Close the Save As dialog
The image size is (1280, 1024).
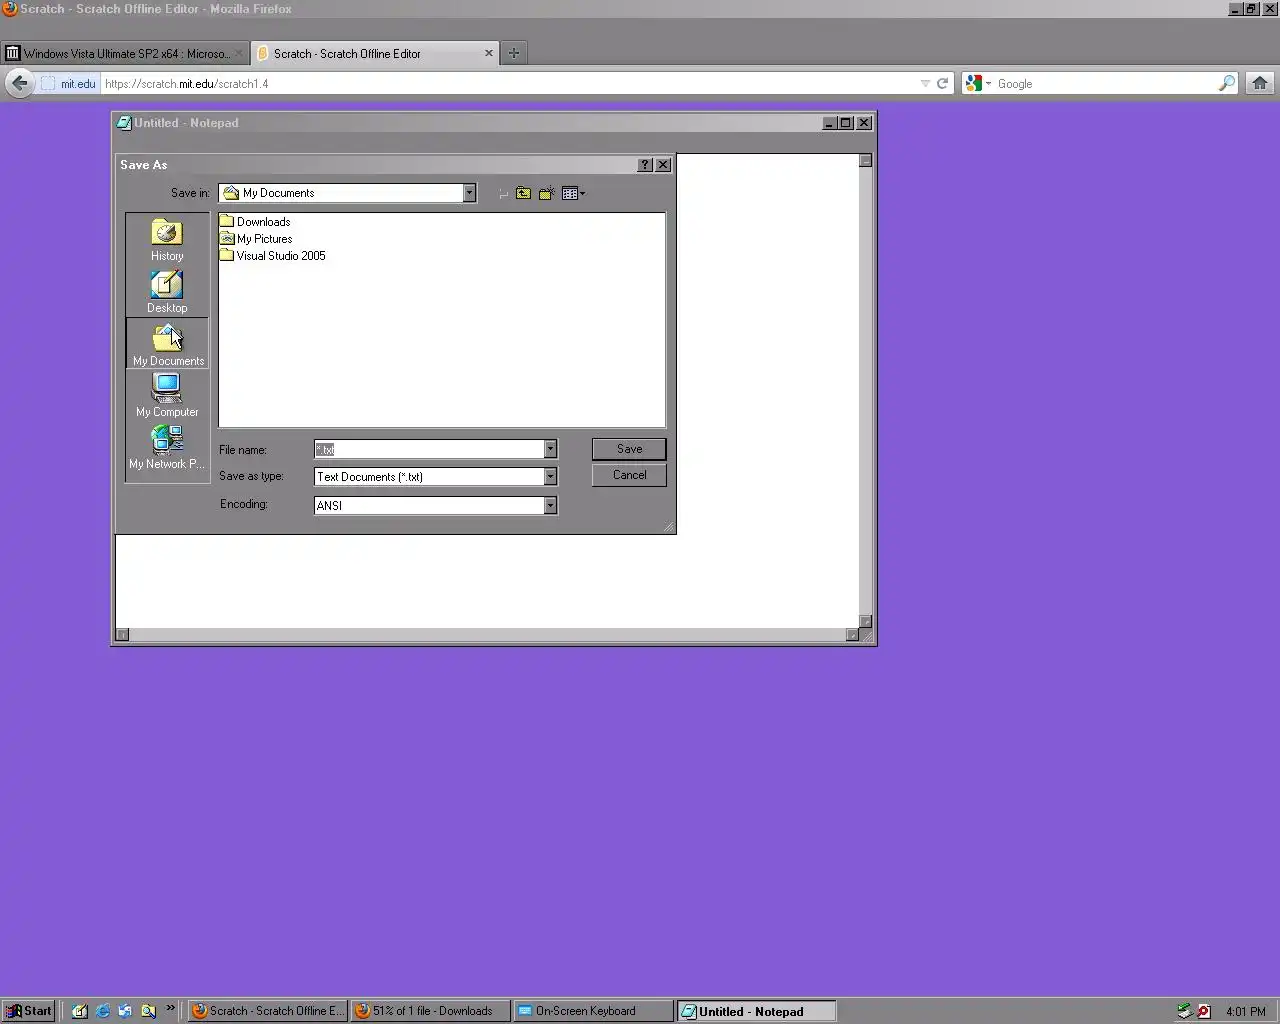pyautogui.click(x=663, y=165)
